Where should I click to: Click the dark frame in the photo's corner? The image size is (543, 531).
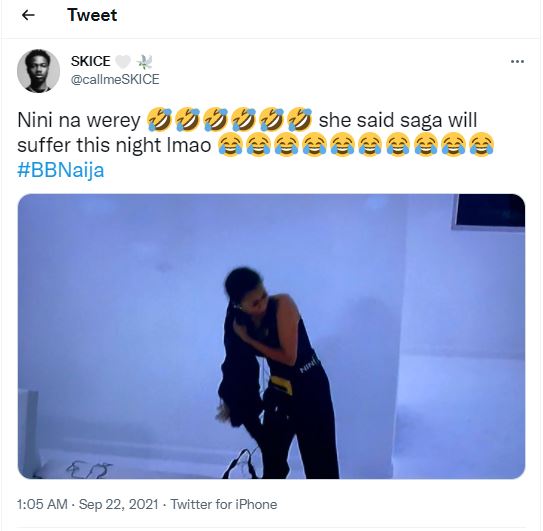tap(488, 212)
